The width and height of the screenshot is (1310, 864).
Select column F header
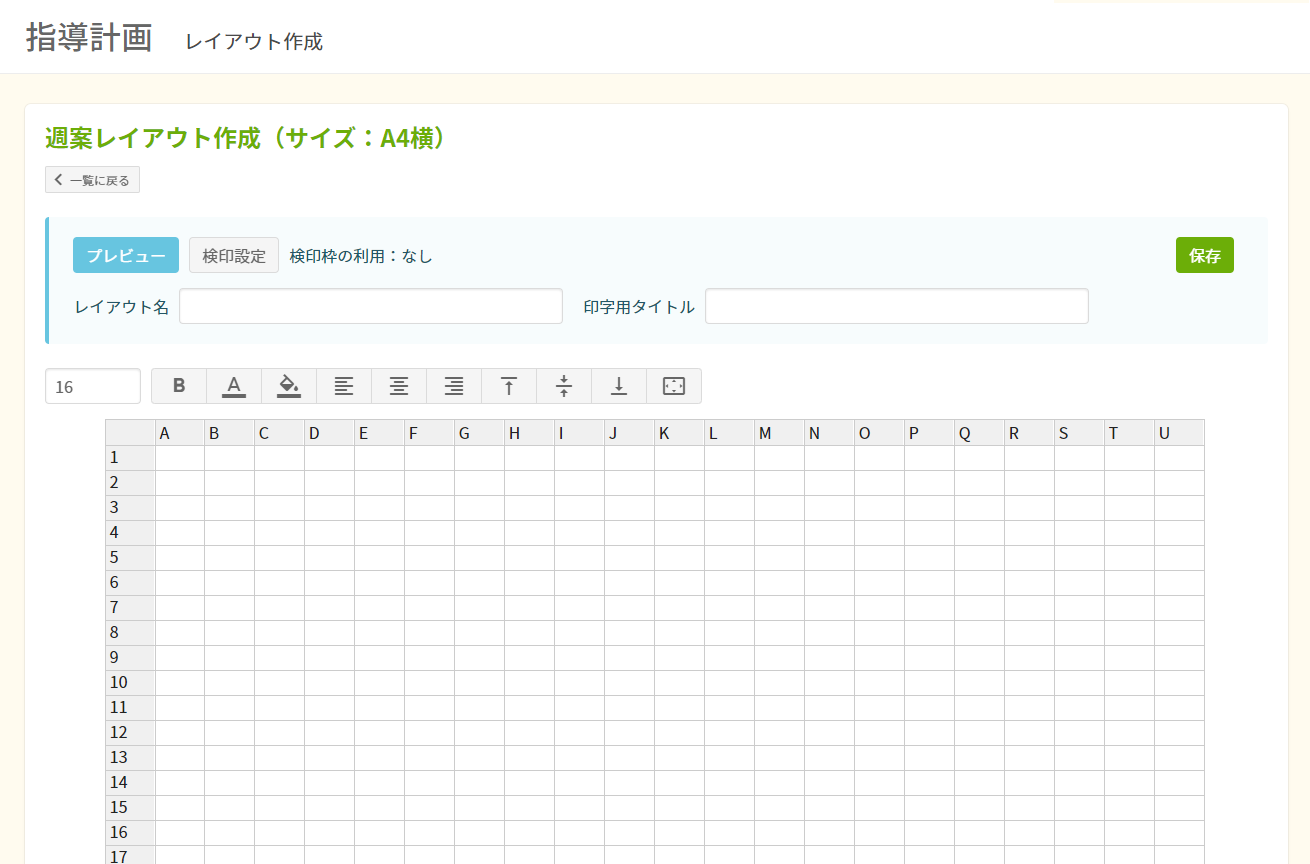430,433
